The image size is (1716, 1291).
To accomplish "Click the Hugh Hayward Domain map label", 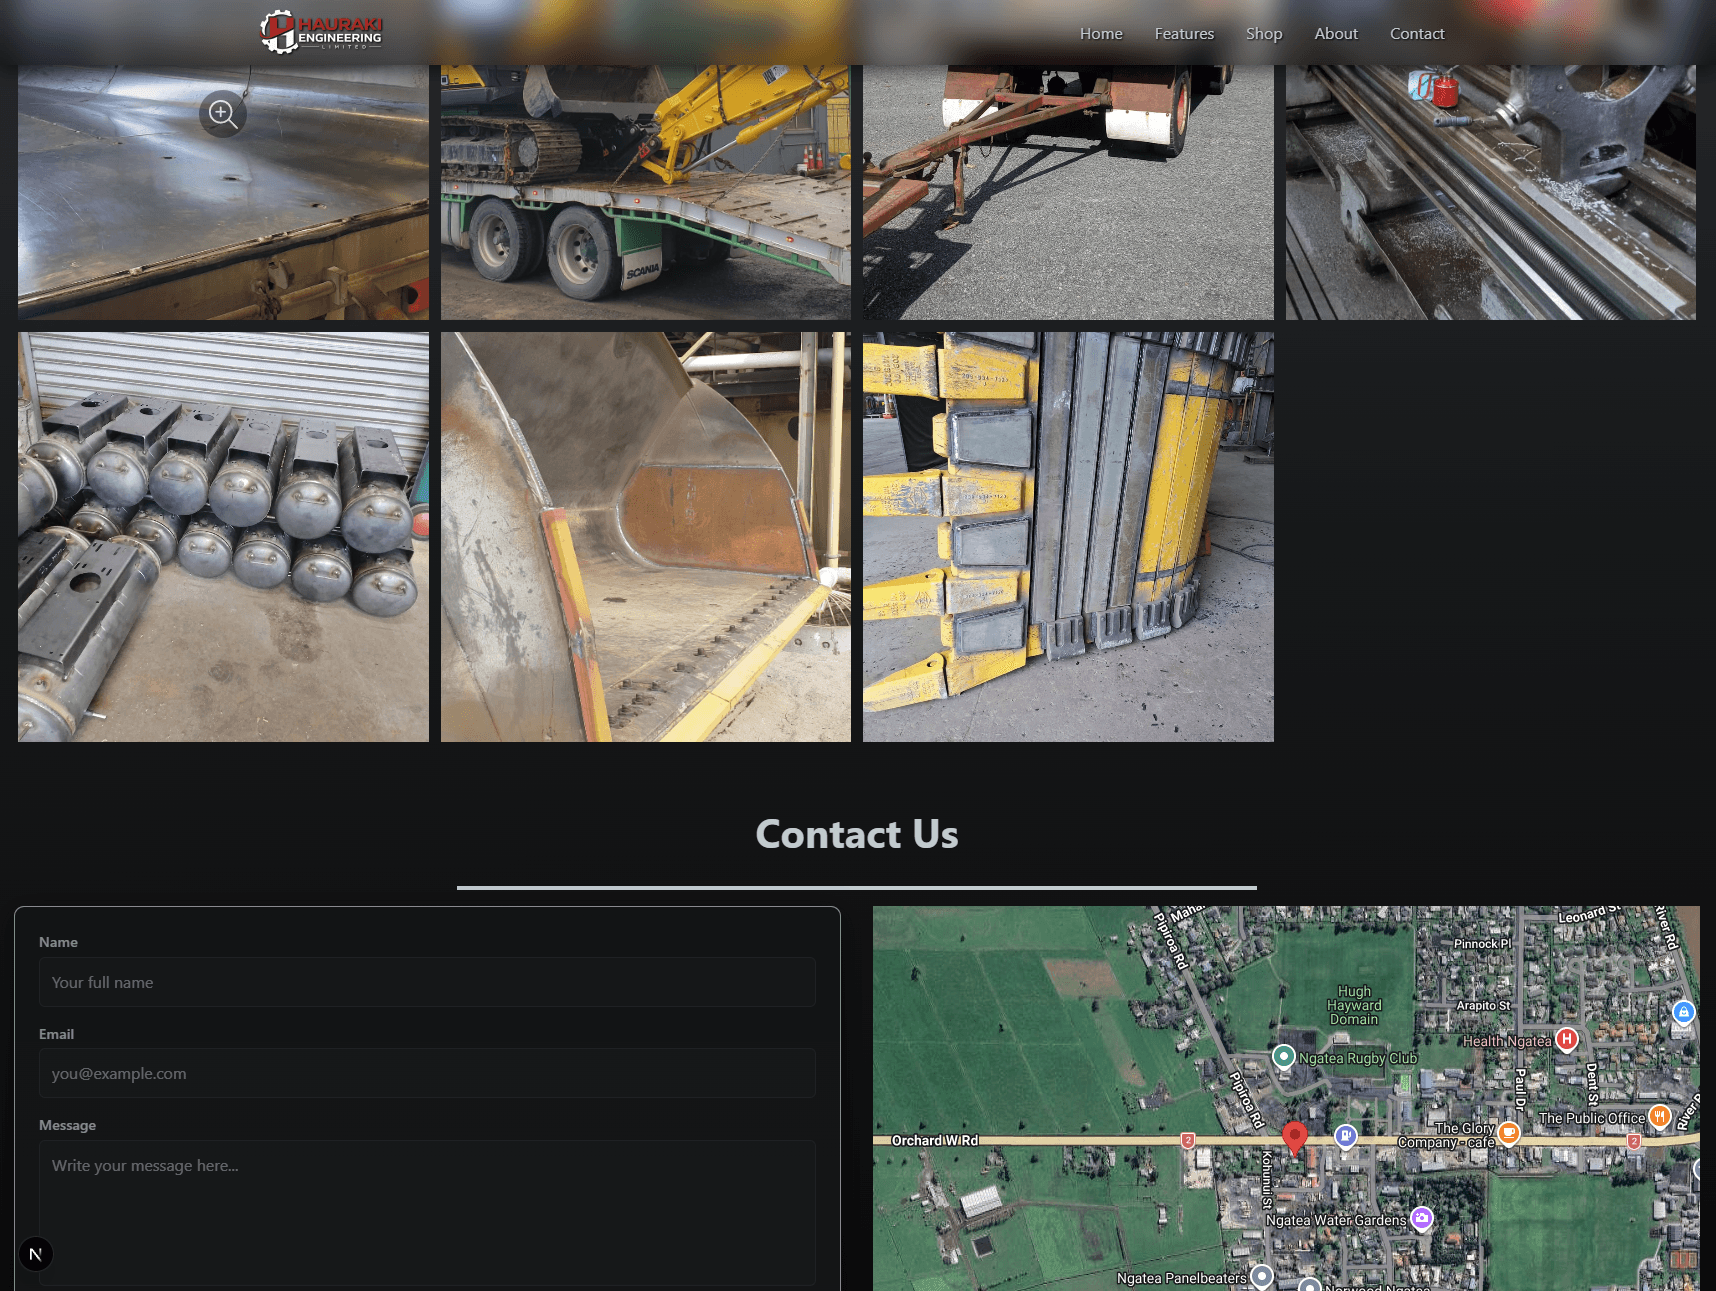I will tap(1354, 1005).
